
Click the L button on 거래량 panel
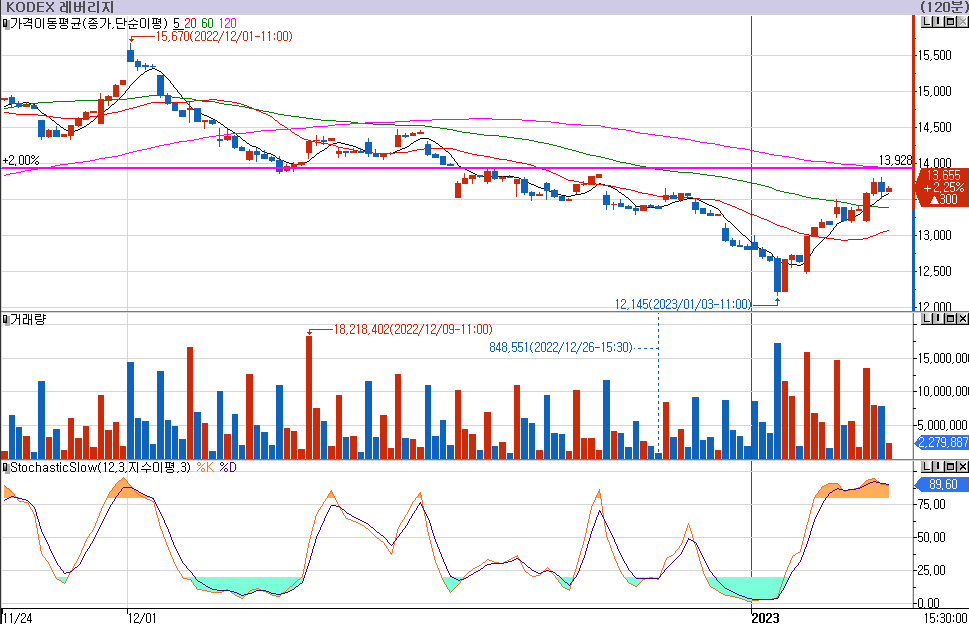926,319
